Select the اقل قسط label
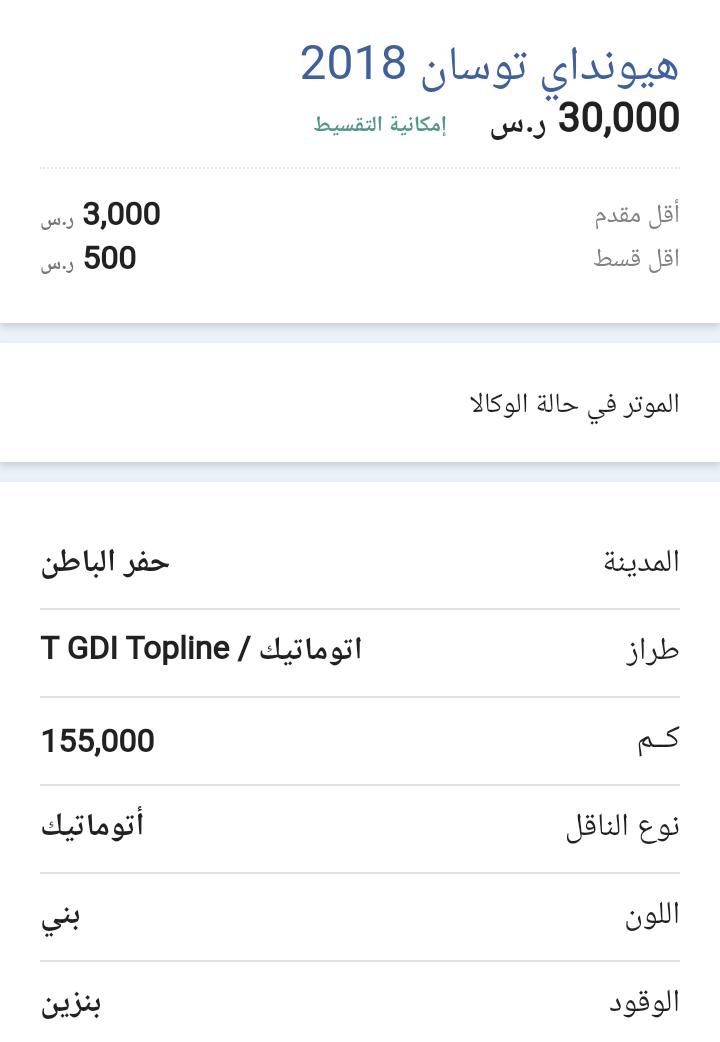 point(637,258)
